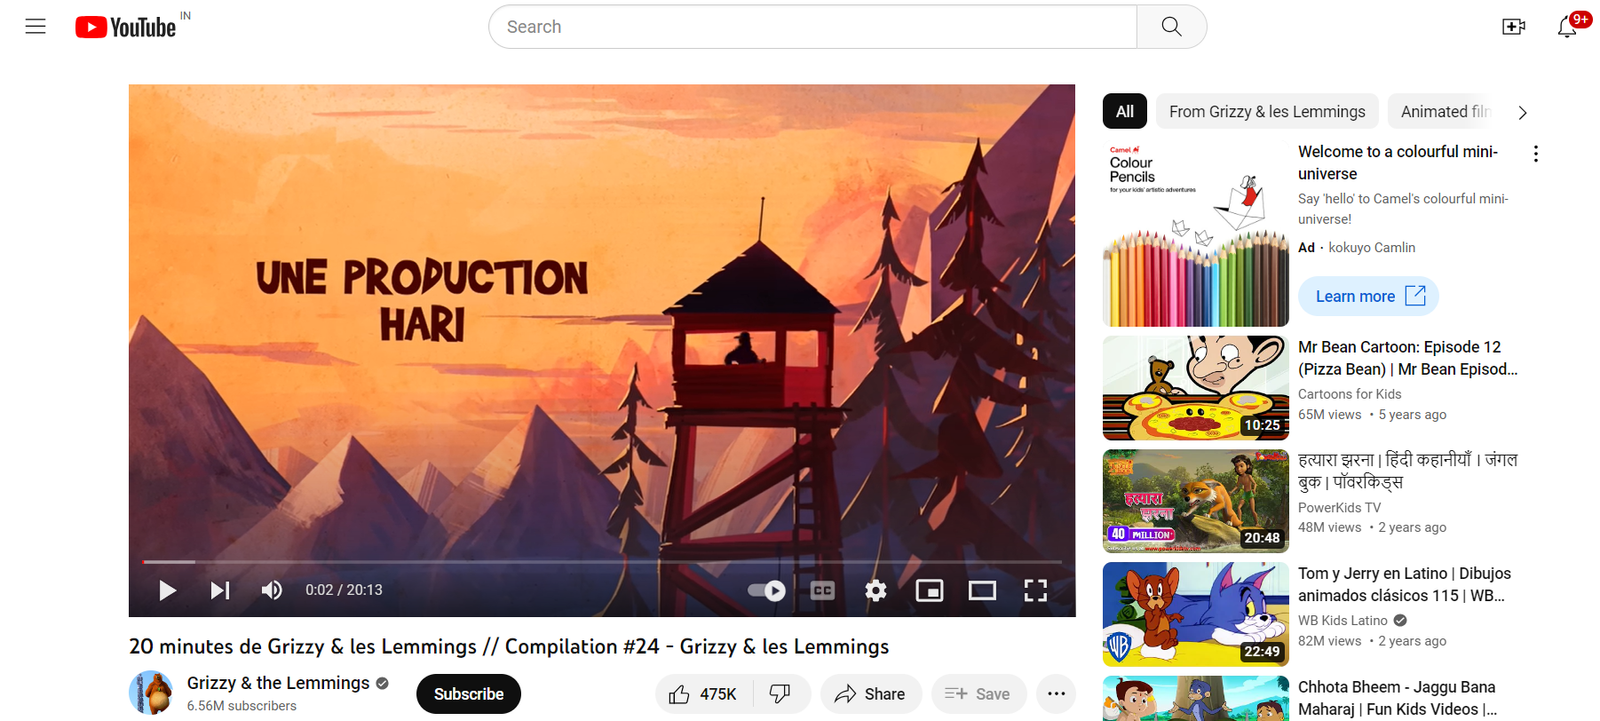Image resolution: width=1600 pixels, height=721 pixels.
Task: Open more actions menu beside Save
Action: [1056, 693]
